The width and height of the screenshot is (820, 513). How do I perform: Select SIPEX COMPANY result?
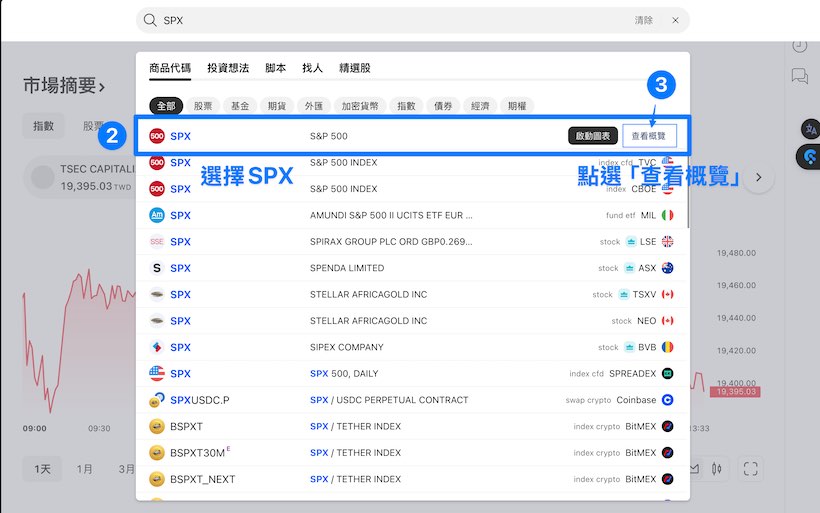(x=412, y=347)
